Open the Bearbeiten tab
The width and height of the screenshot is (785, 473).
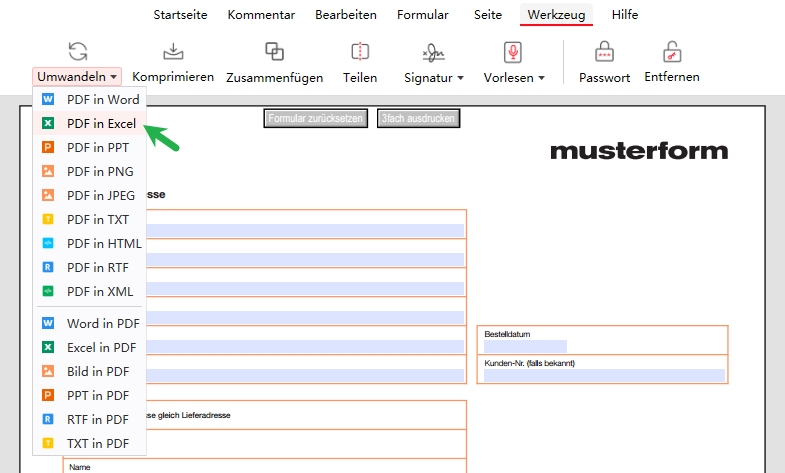346,15
